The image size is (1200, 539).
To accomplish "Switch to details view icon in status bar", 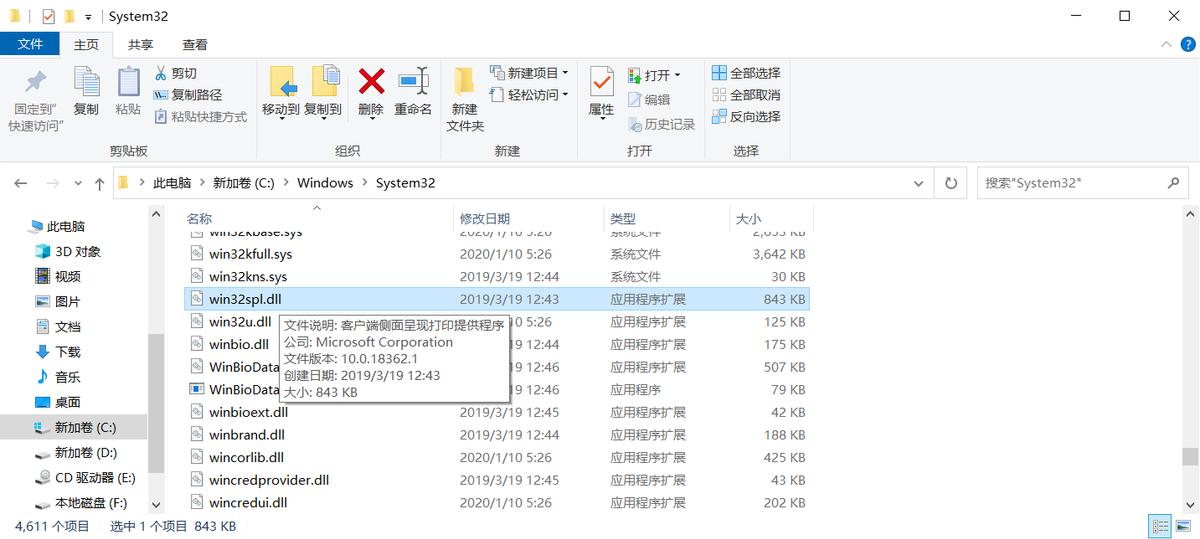I will (x=1160, y=525).
